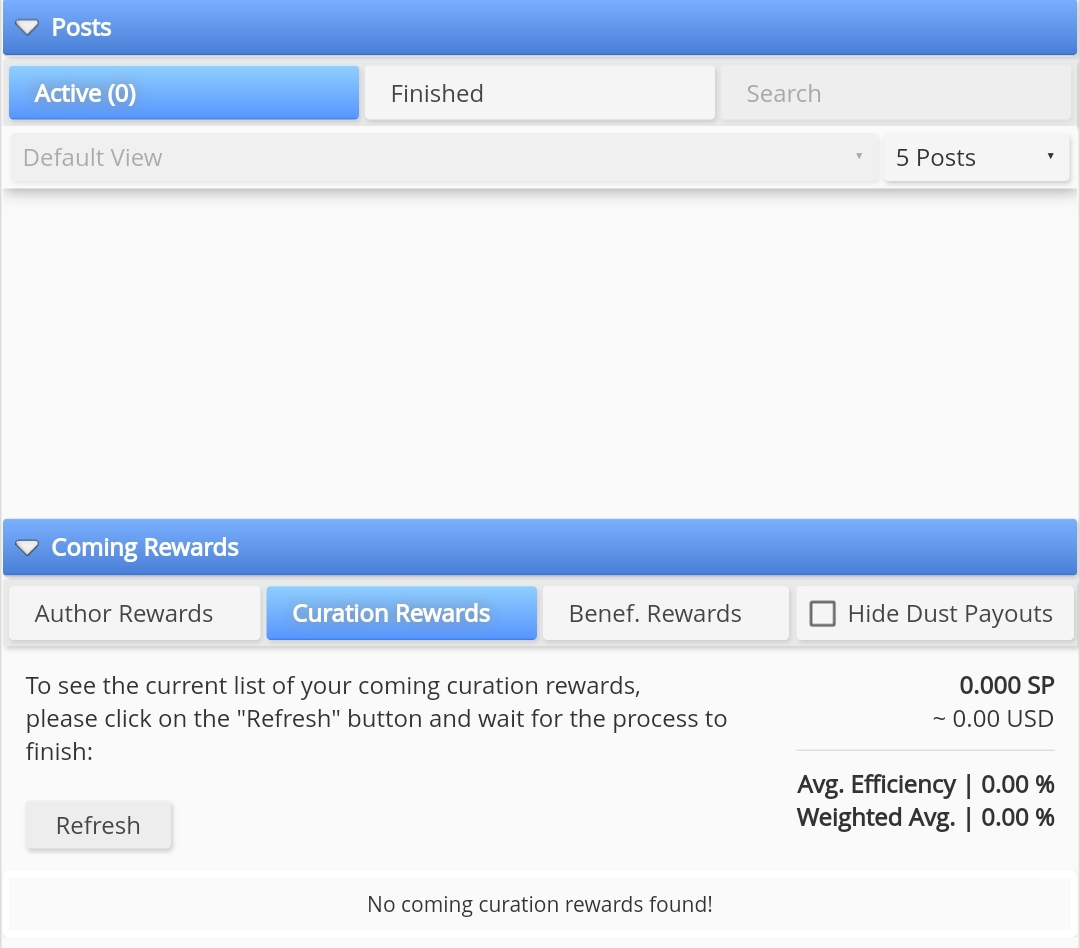Switch to the Active (0) tab
Image resolution: width=1080 pixels, height=948 pixels.
tap(184, 93)
